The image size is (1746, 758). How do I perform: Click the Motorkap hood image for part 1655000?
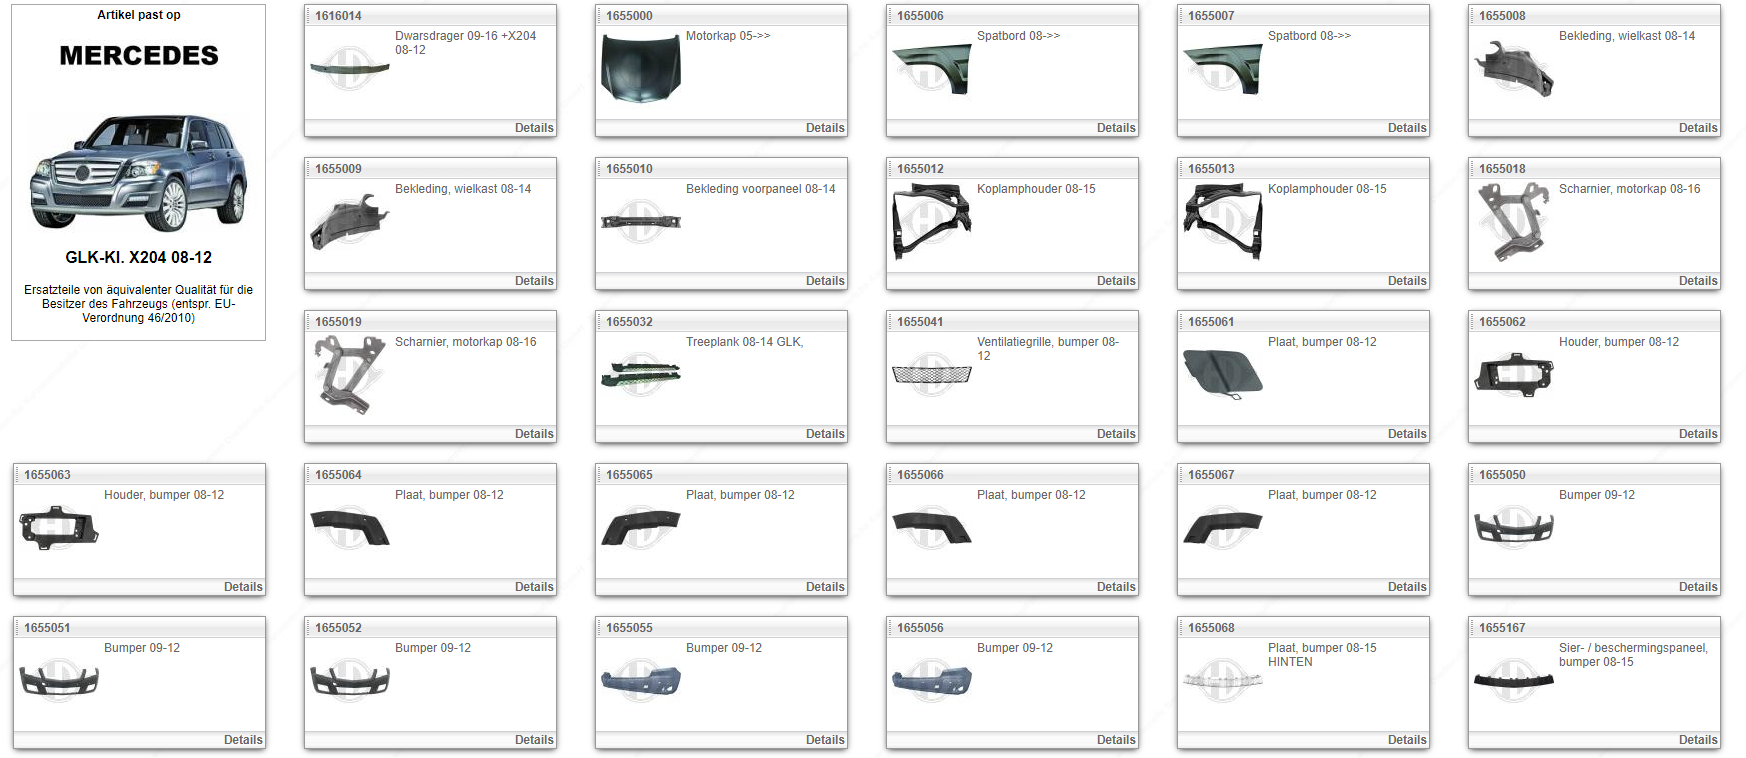tap(639, 68)
